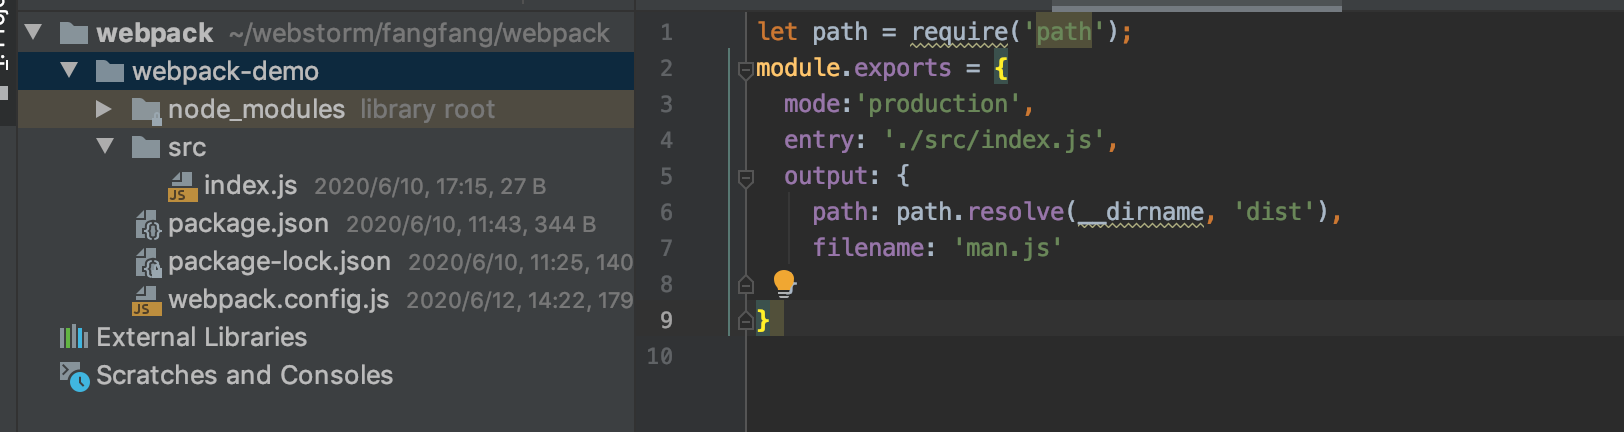This screenshot has width=1624, height=432.
Task: Collapse the webpack-demo folder arrow
Action: (69, 71)
